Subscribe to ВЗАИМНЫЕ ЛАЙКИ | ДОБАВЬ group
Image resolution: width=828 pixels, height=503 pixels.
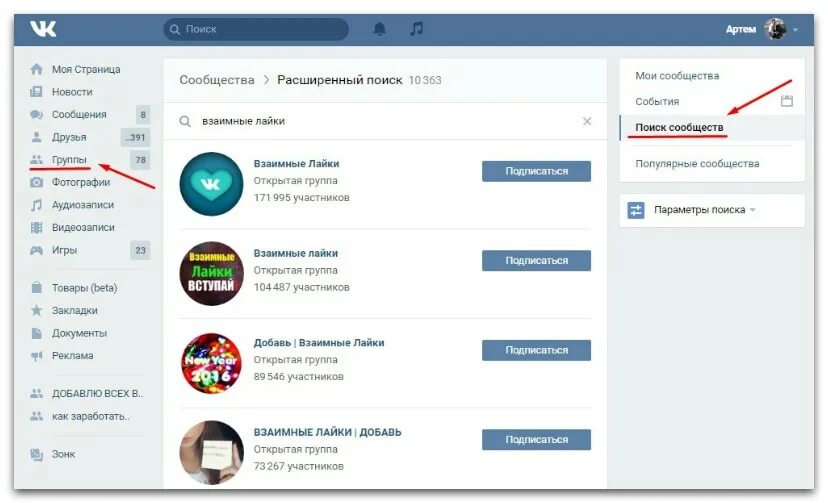point(536,440)
